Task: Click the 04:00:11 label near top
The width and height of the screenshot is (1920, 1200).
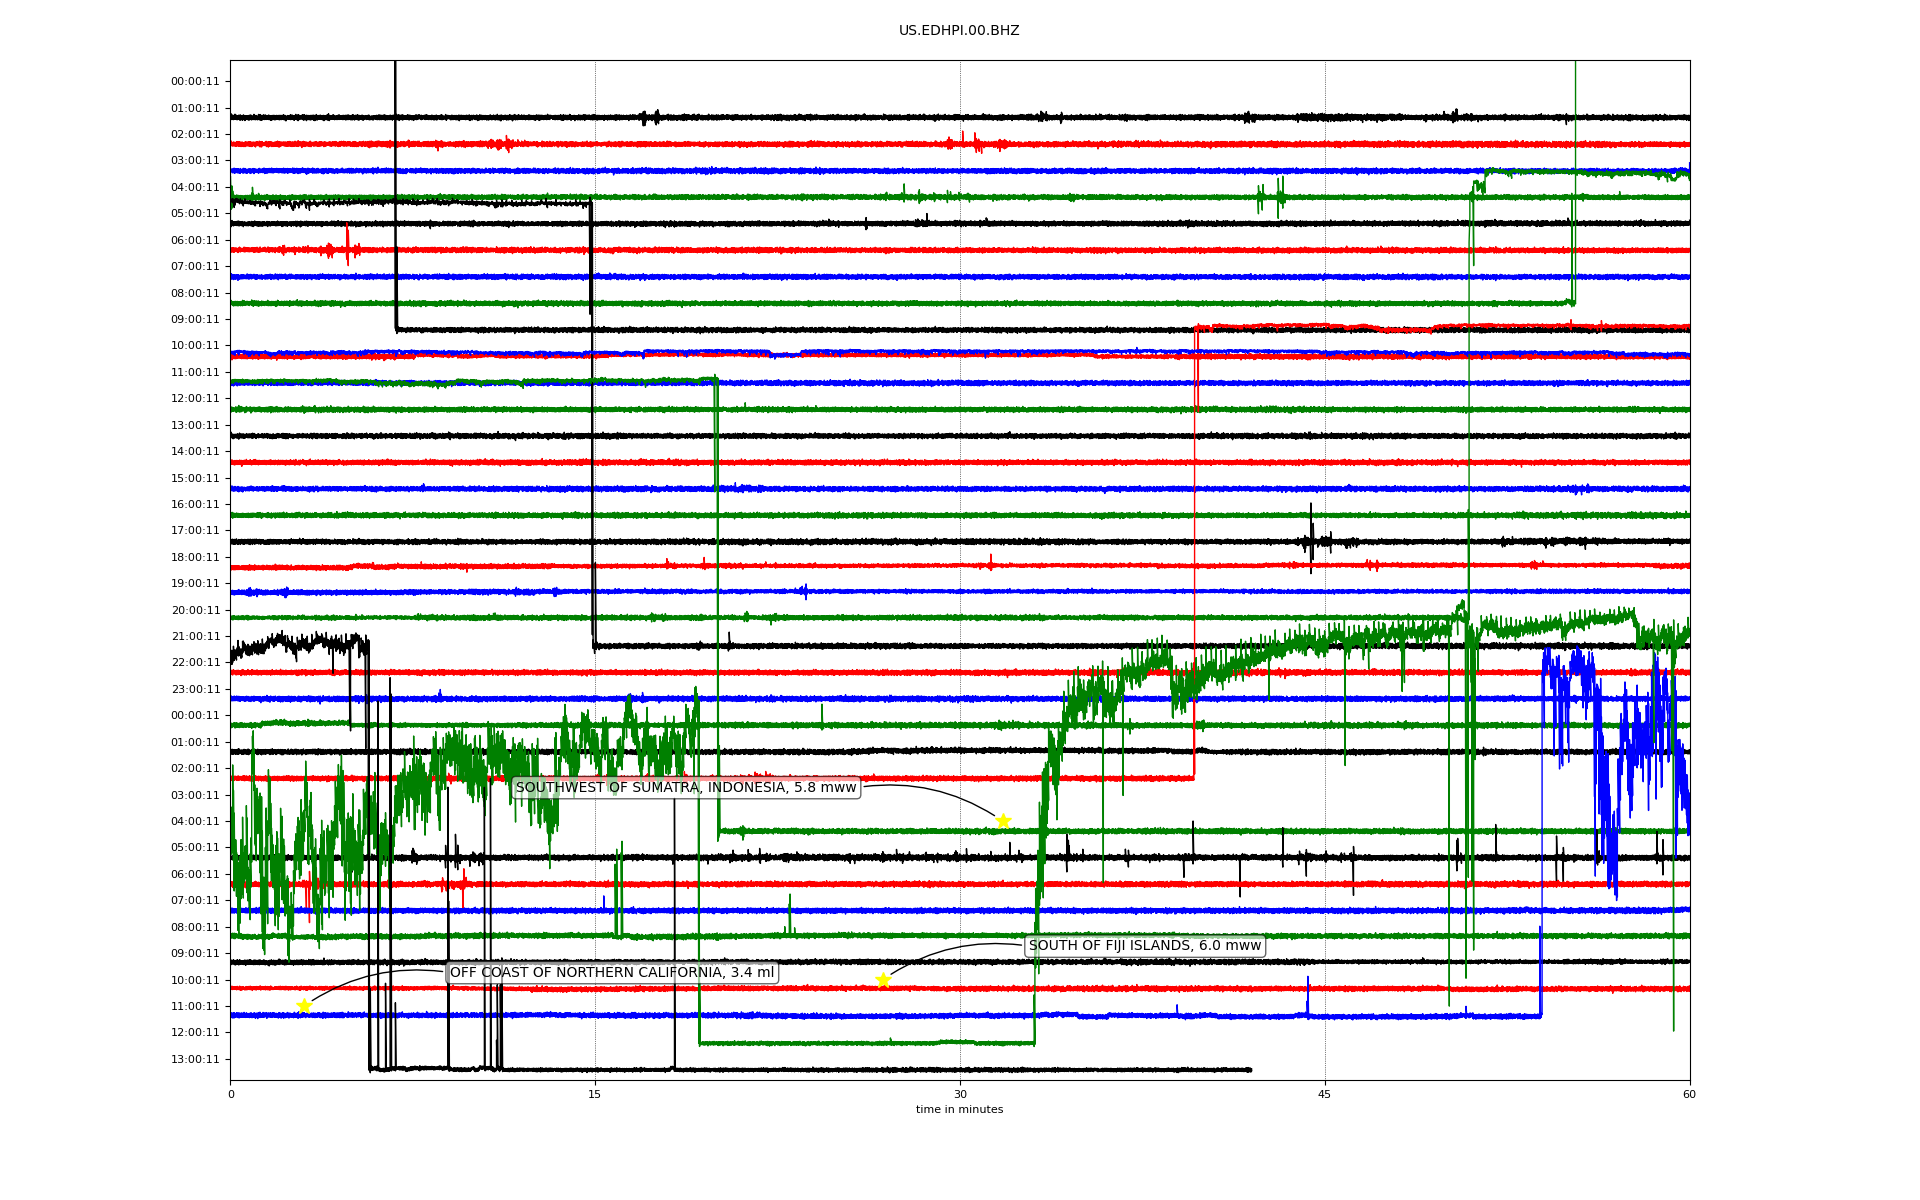Action: (195, 188)
